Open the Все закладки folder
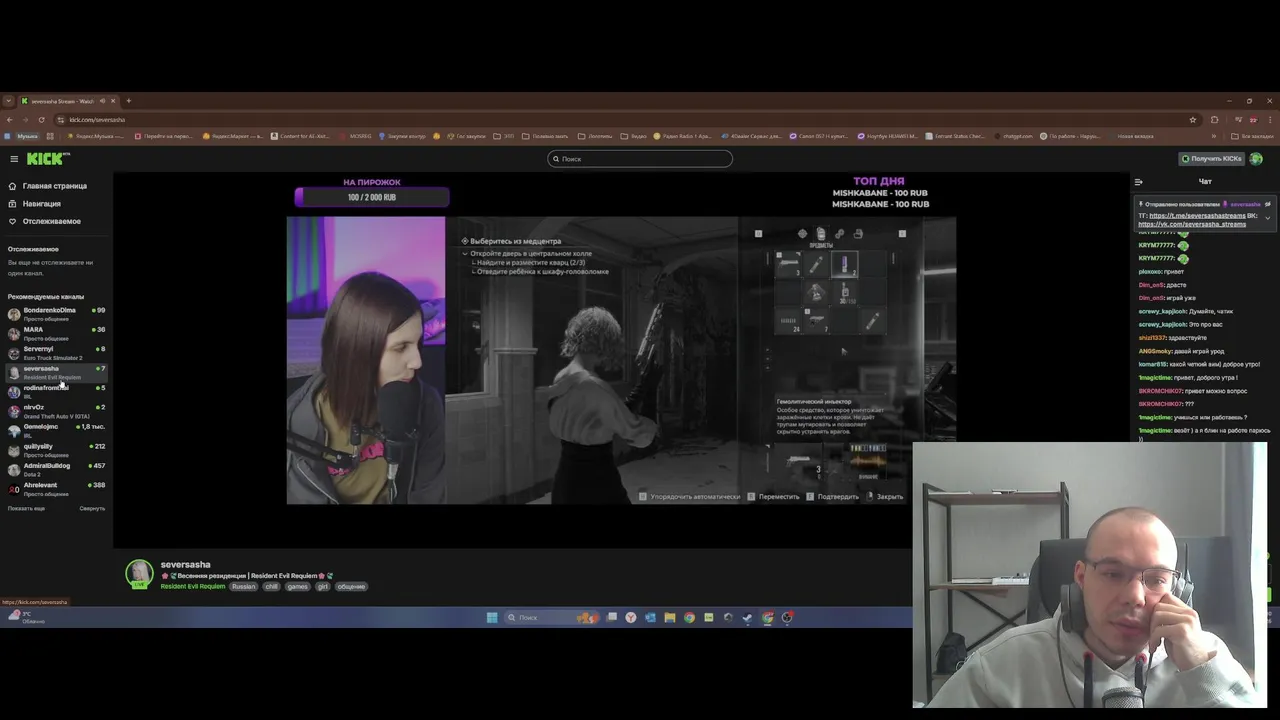Viewport: 1280px width, 720px height. (1253, 136)
